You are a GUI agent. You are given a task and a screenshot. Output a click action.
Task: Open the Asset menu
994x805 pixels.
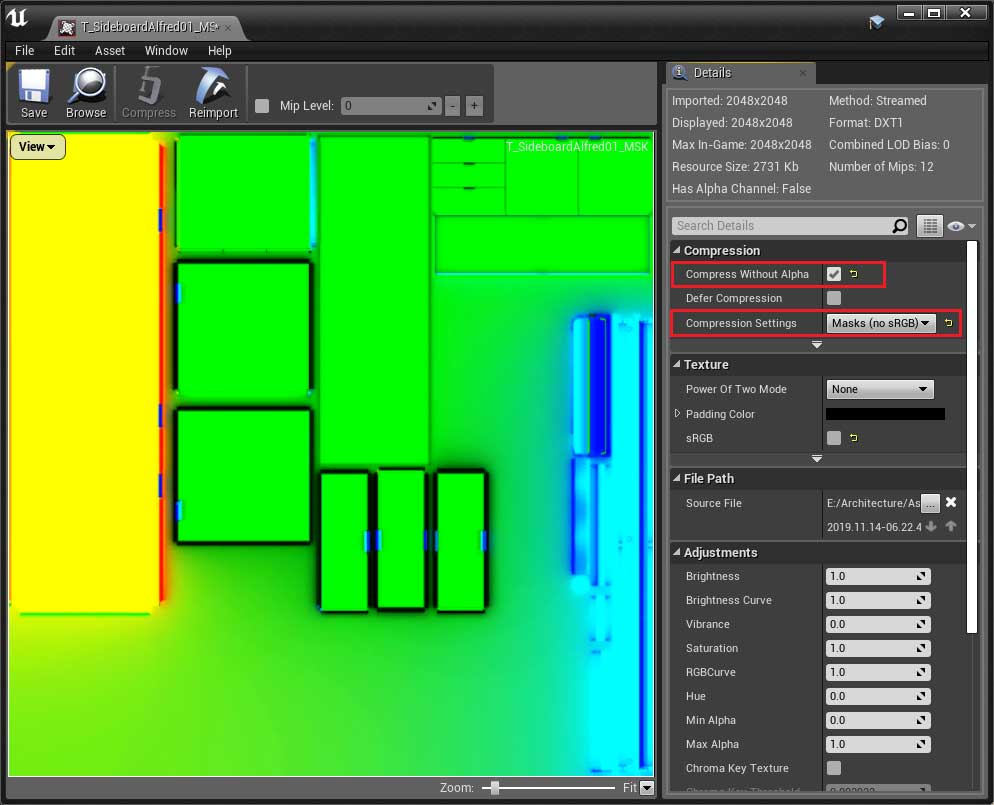110,51
